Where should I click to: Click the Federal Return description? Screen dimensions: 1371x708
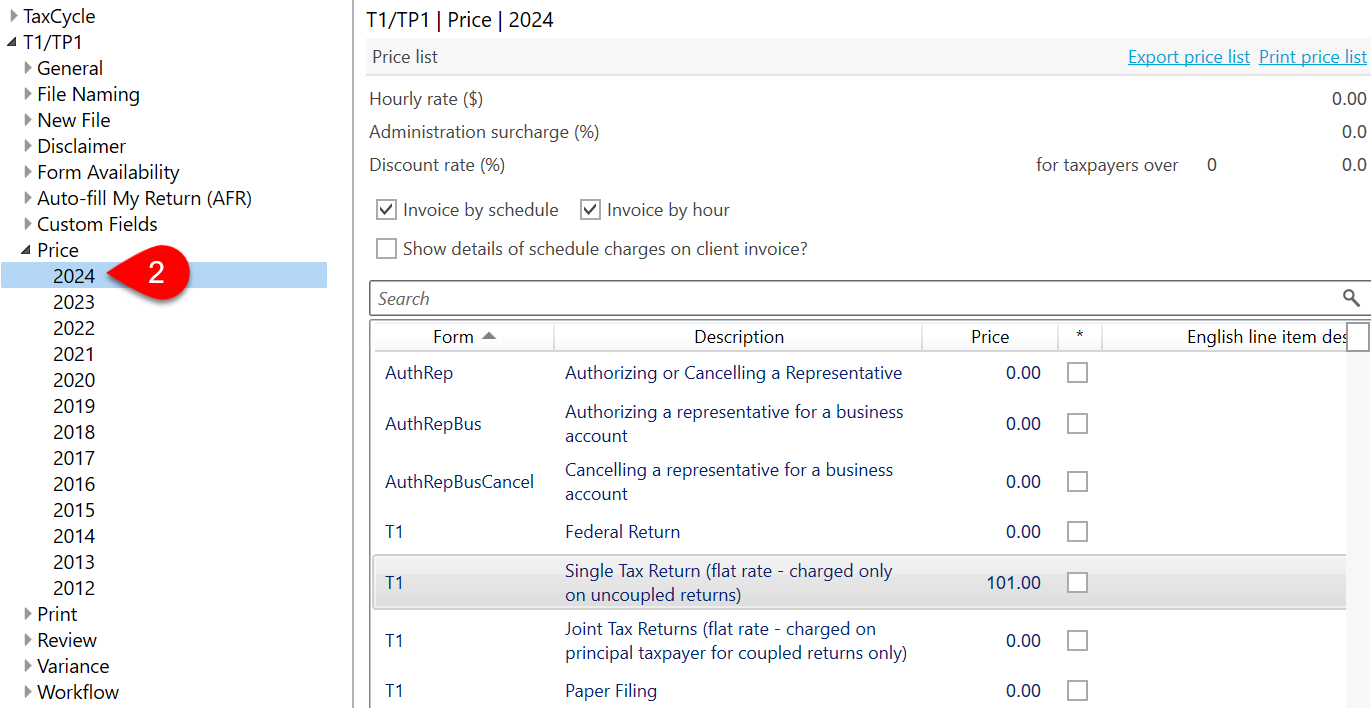pos(622,532)
